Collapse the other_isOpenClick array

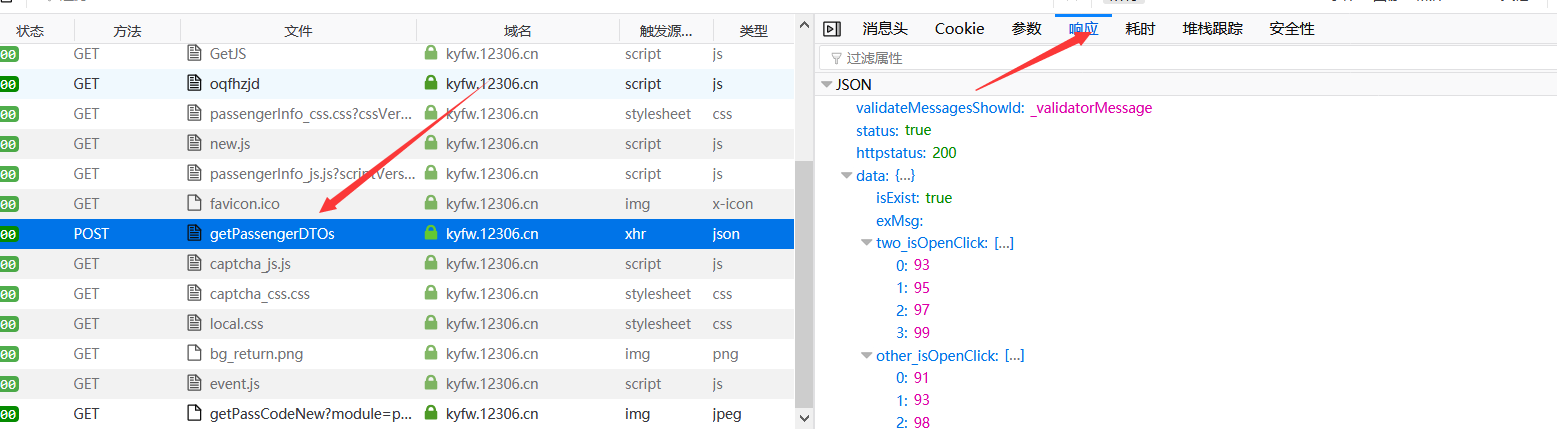click(x=866, y=355)
